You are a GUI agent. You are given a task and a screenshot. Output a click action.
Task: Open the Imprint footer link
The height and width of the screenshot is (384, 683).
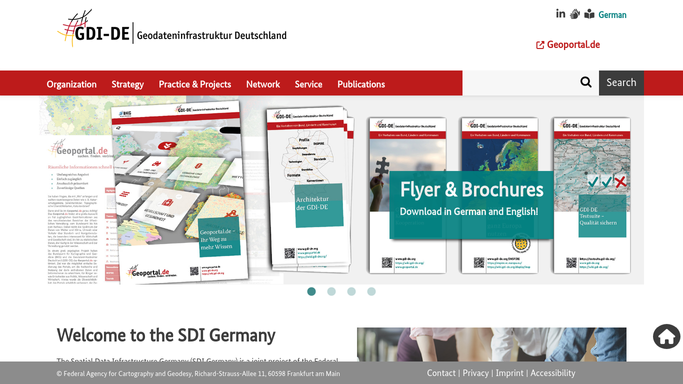pyautogui.click(x=510, y=373)
